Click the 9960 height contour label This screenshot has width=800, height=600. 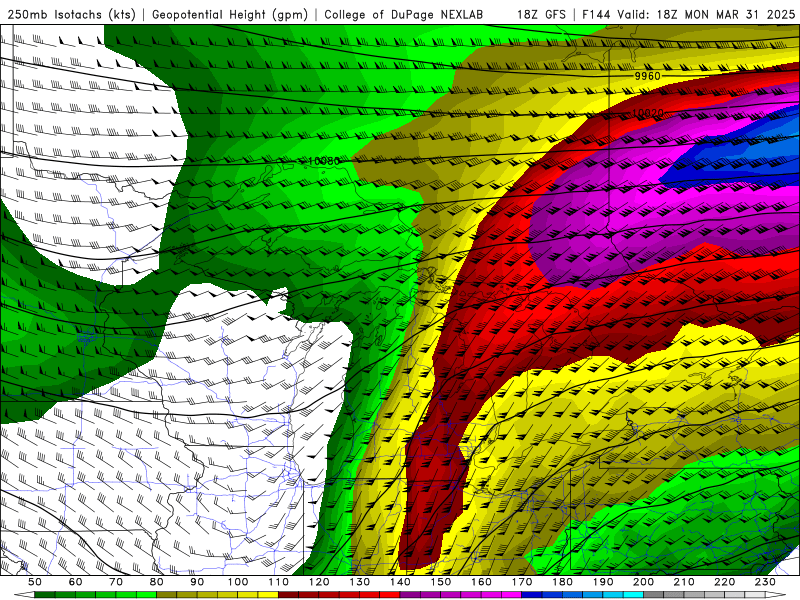pos(647,76)
